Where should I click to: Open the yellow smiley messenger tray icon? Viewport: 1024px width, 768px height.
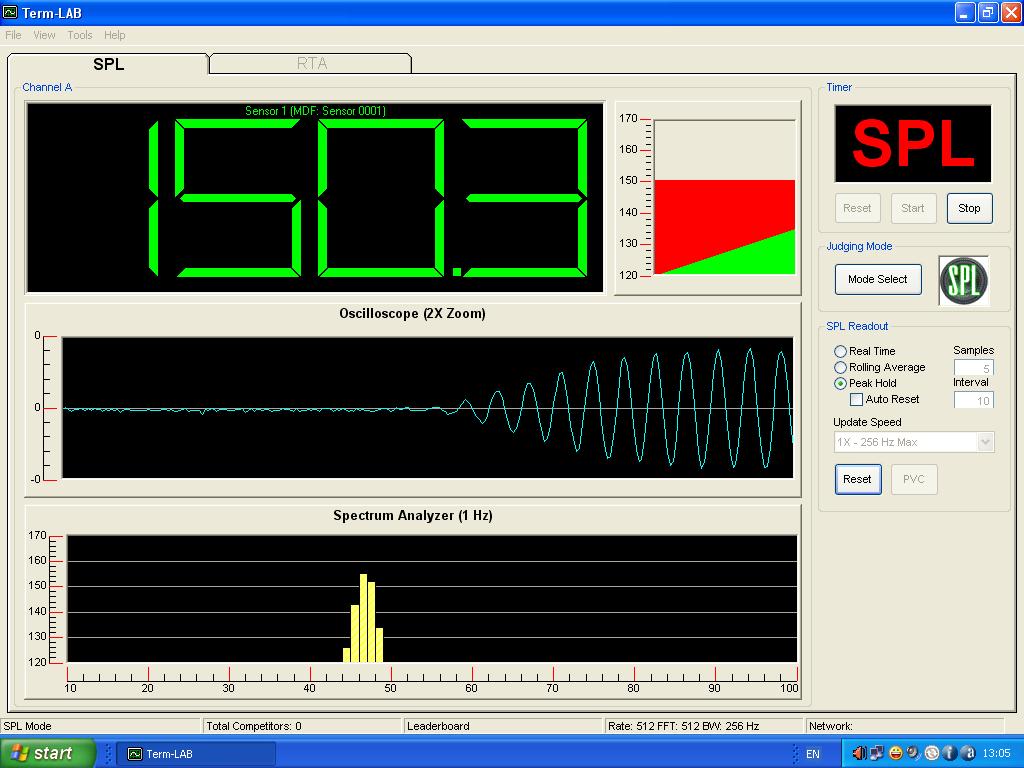[x=895, y=753]
